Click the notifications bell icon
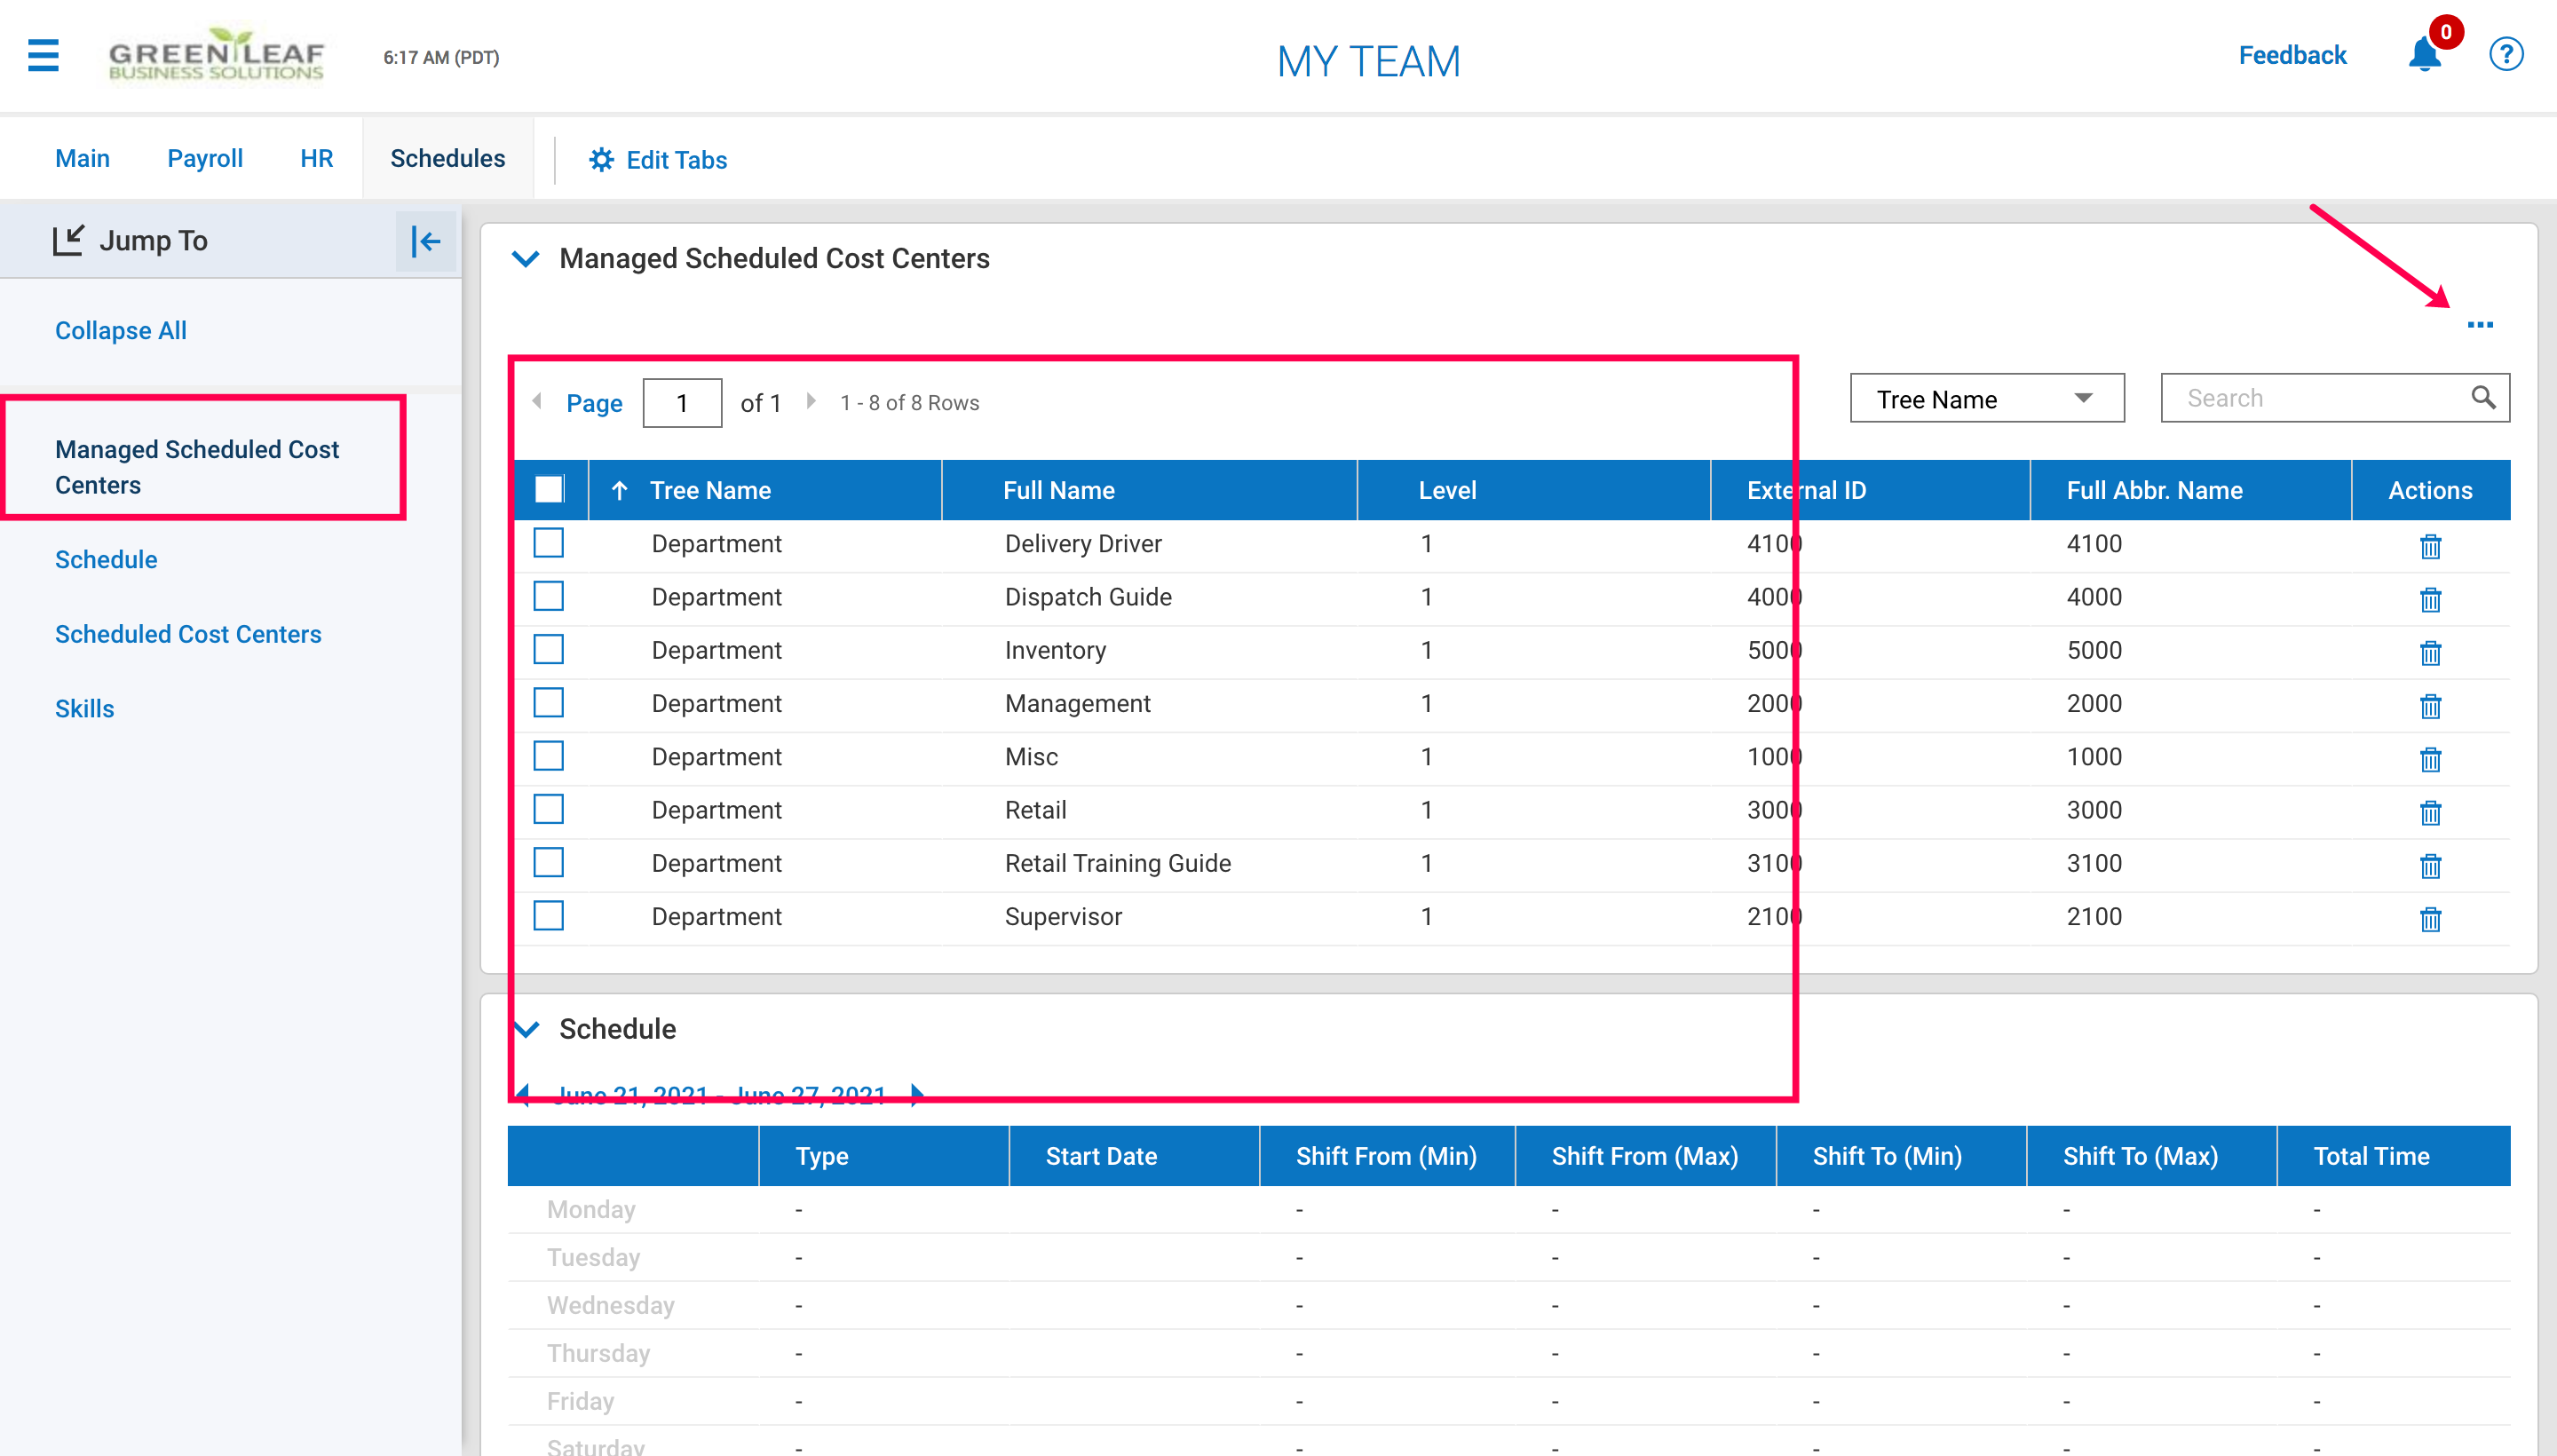2557x1456 pixels. click(x=2424, y=55)
